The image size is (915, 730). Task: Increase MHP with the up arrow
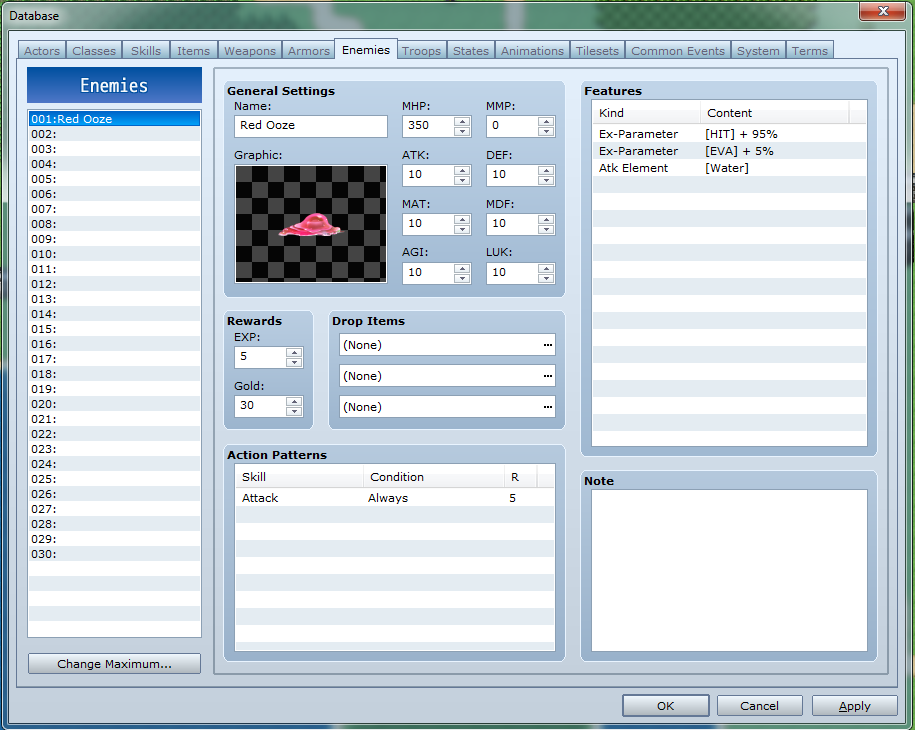462,121
